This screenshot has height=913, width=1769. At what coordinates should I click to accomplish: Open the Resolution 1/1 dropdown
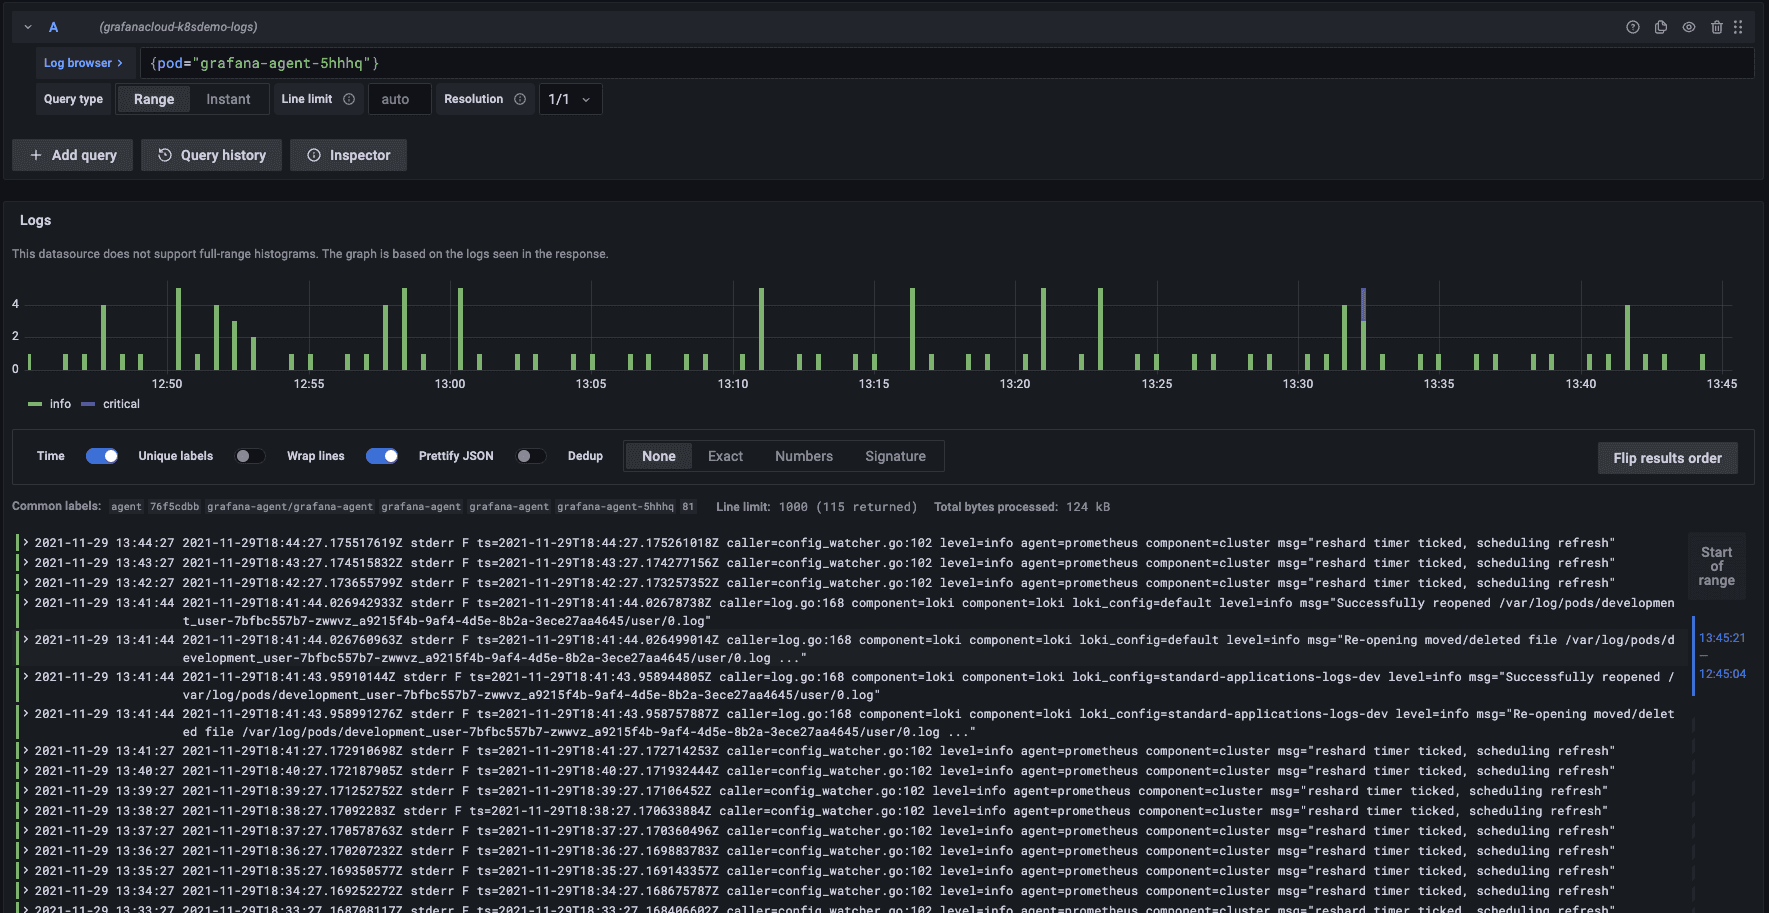pyautogui.click(x=571, y=99)
